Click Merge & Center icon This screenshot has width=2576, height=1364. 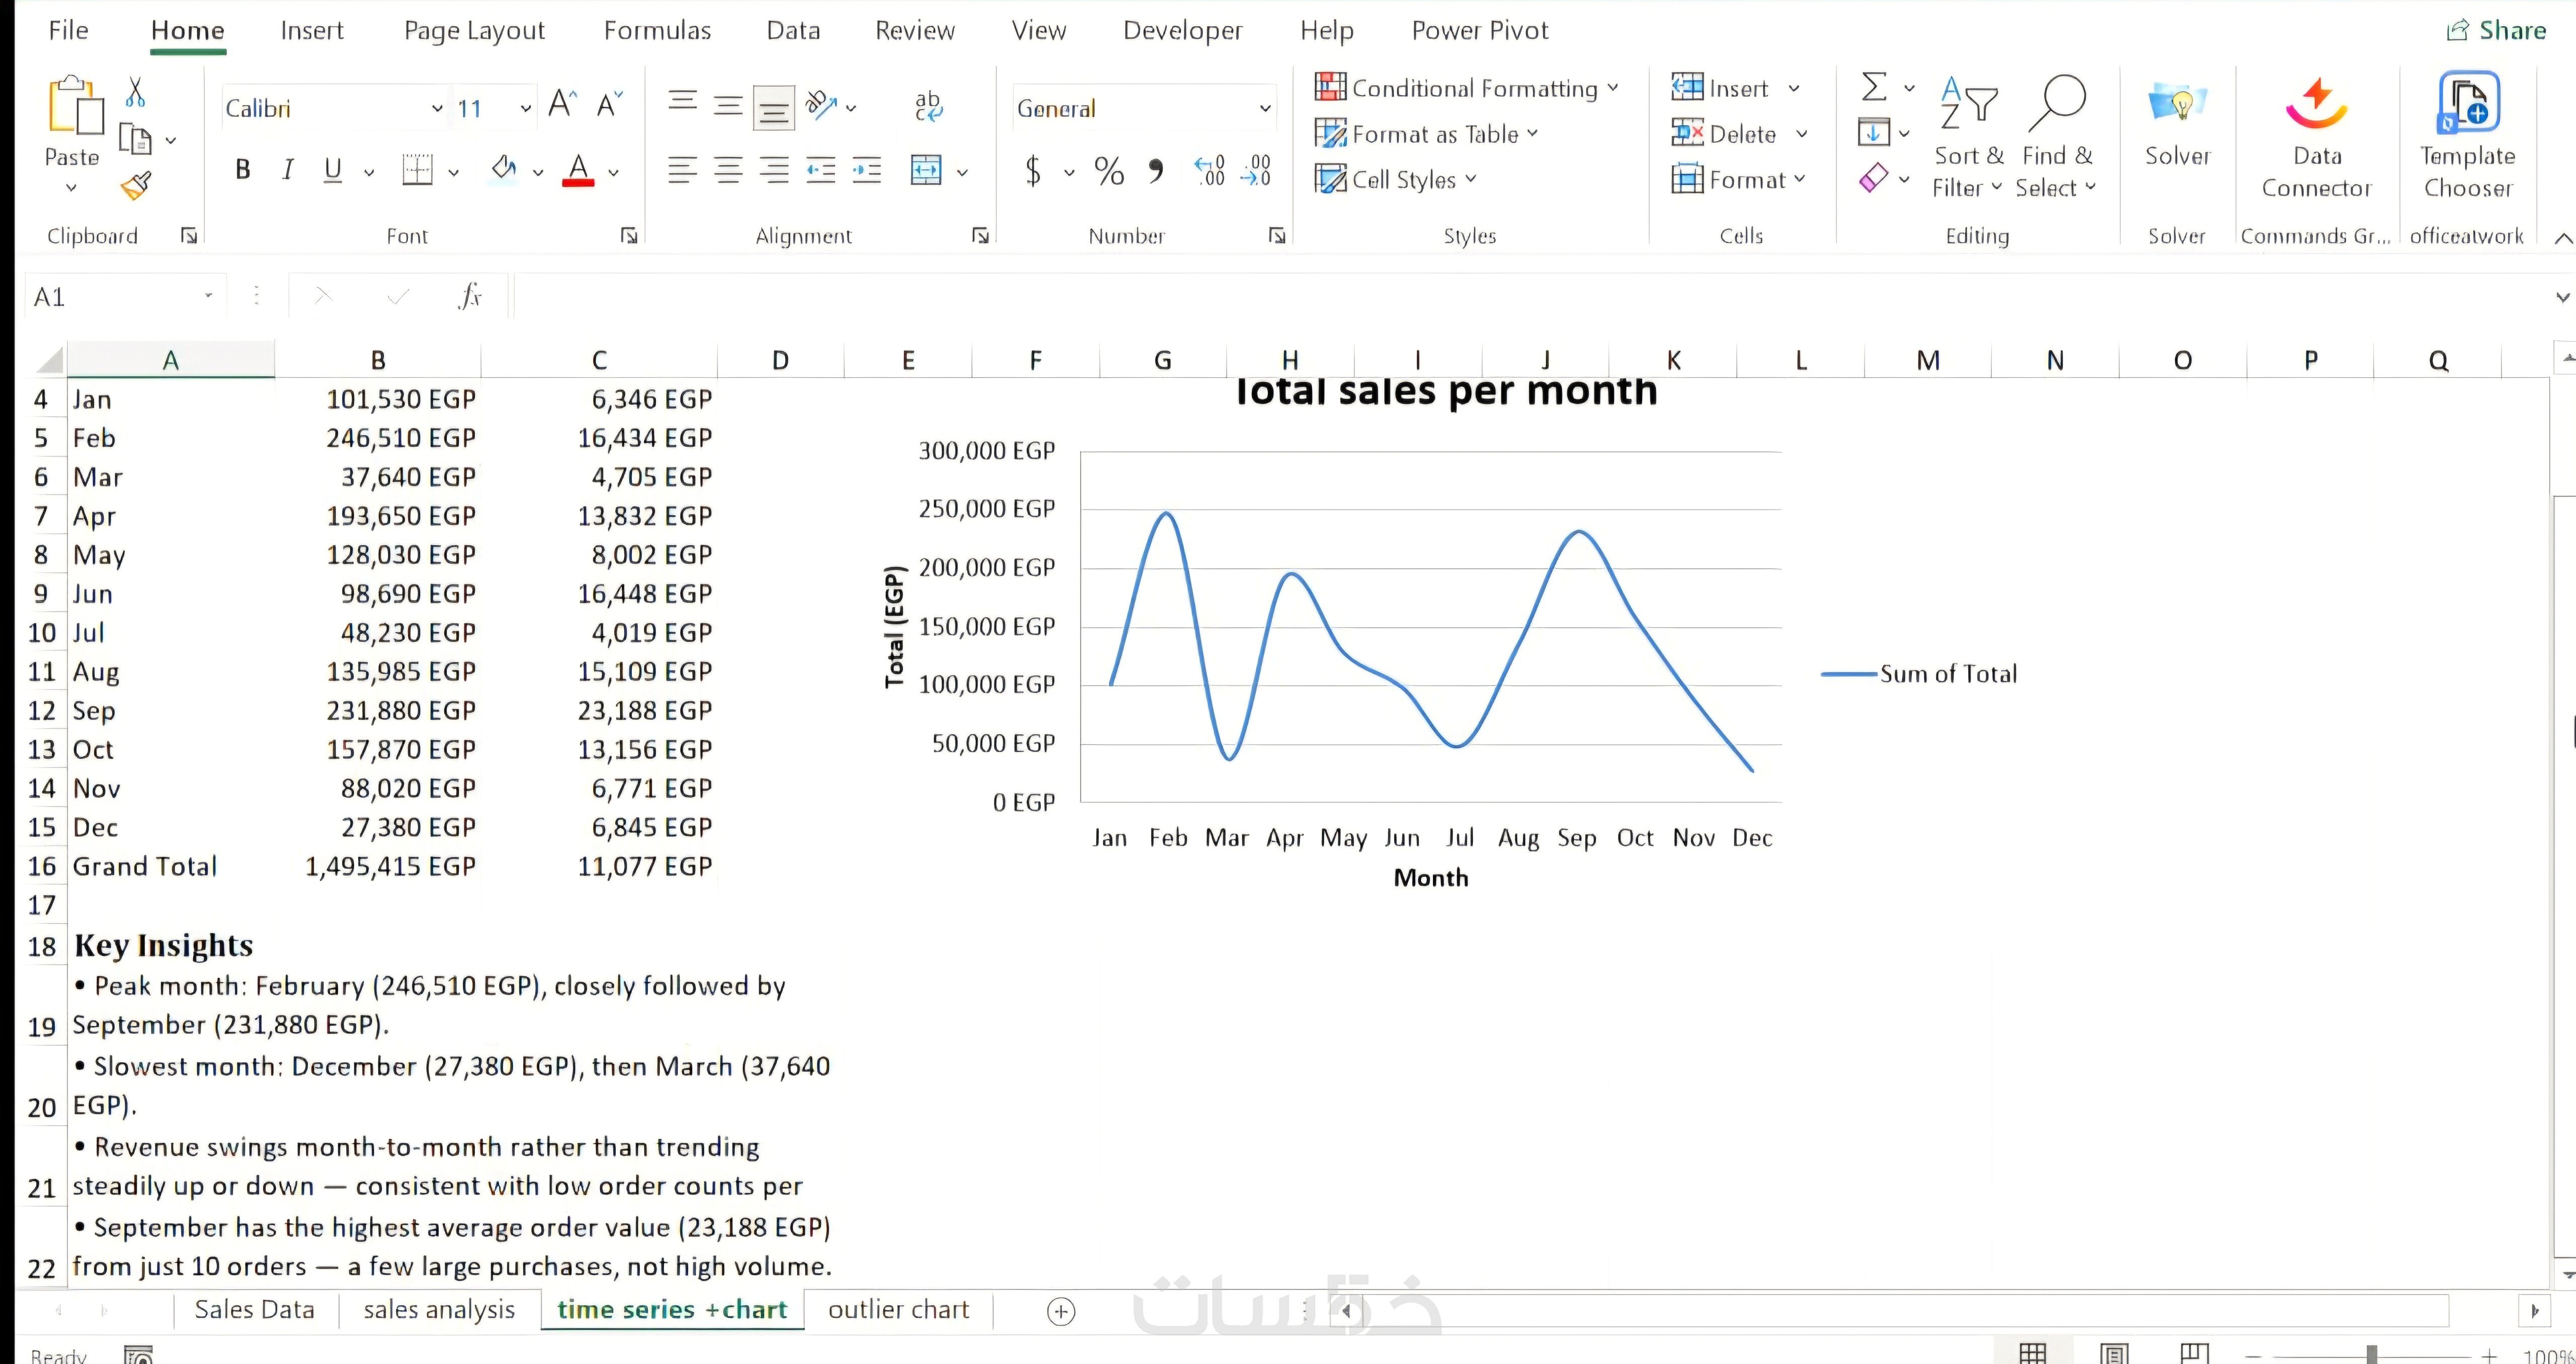coord(927,170)
